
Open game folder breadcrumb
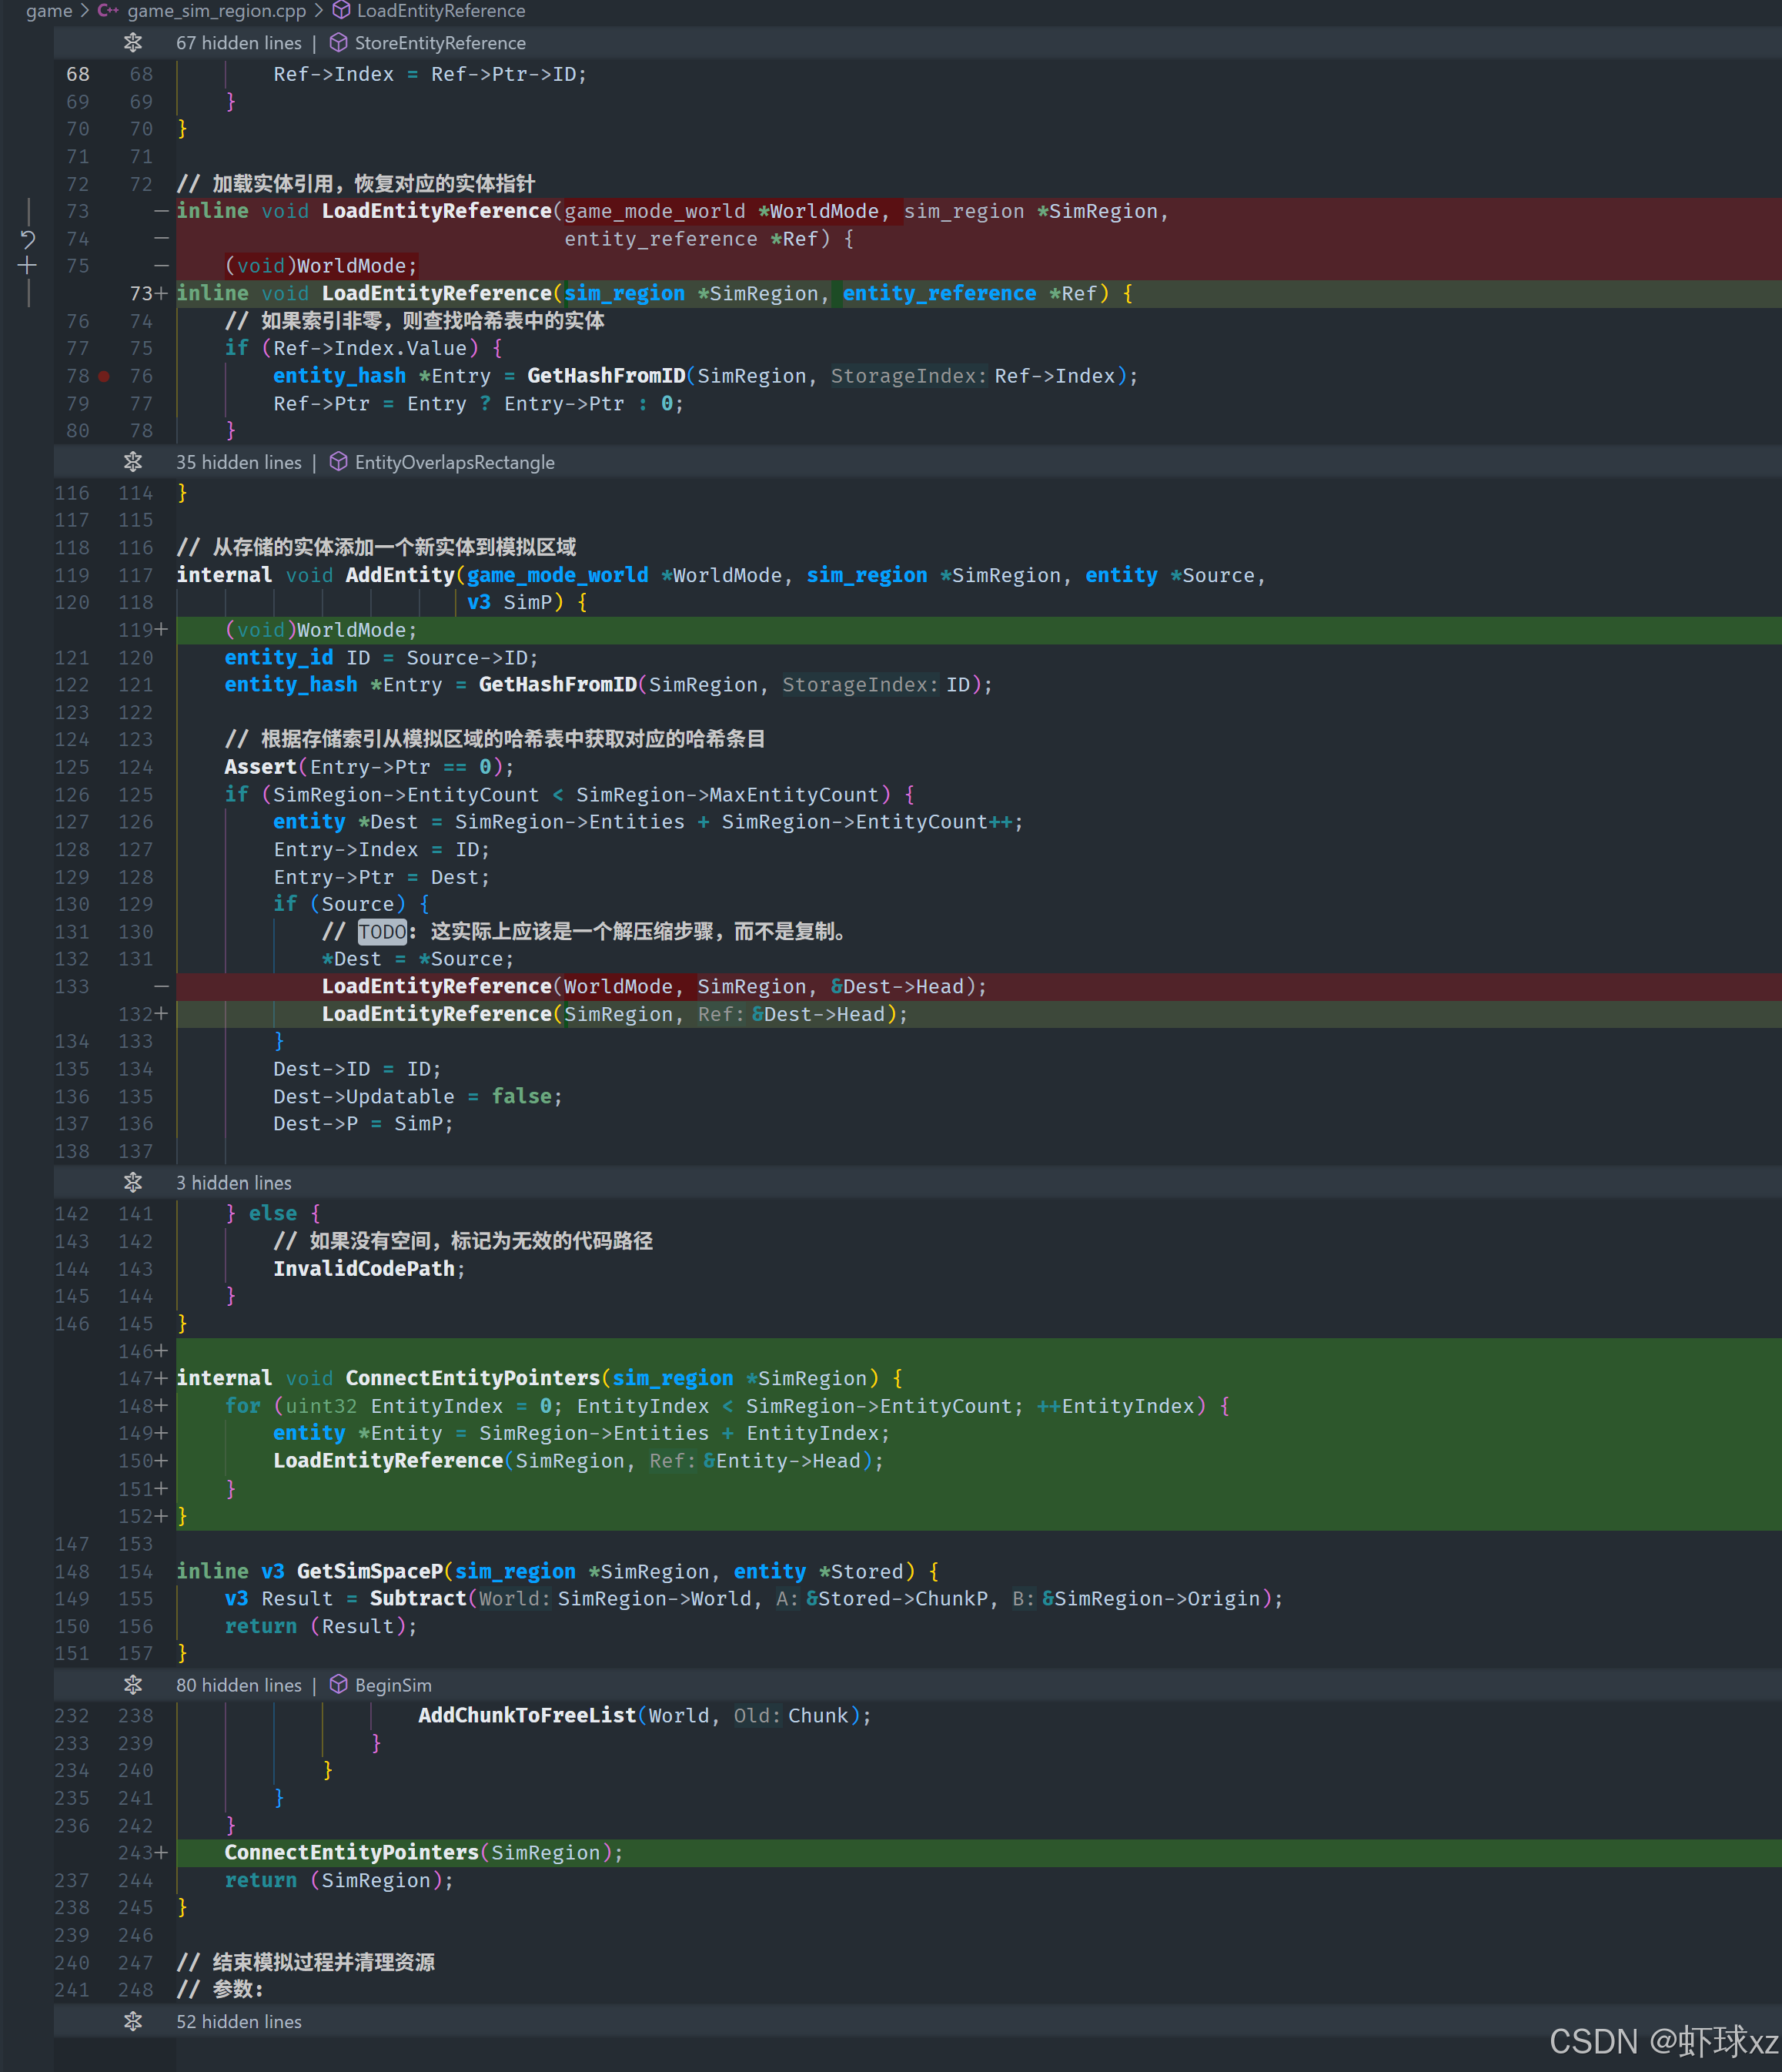(48, 11)
